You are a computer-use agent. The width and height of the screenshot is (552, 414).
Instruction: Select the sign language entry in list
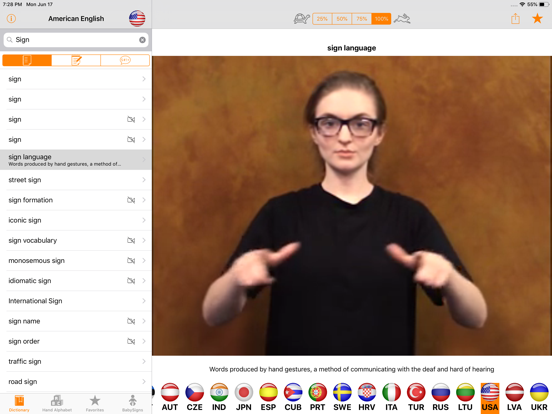pyautogui.click(x=76, y=160)
